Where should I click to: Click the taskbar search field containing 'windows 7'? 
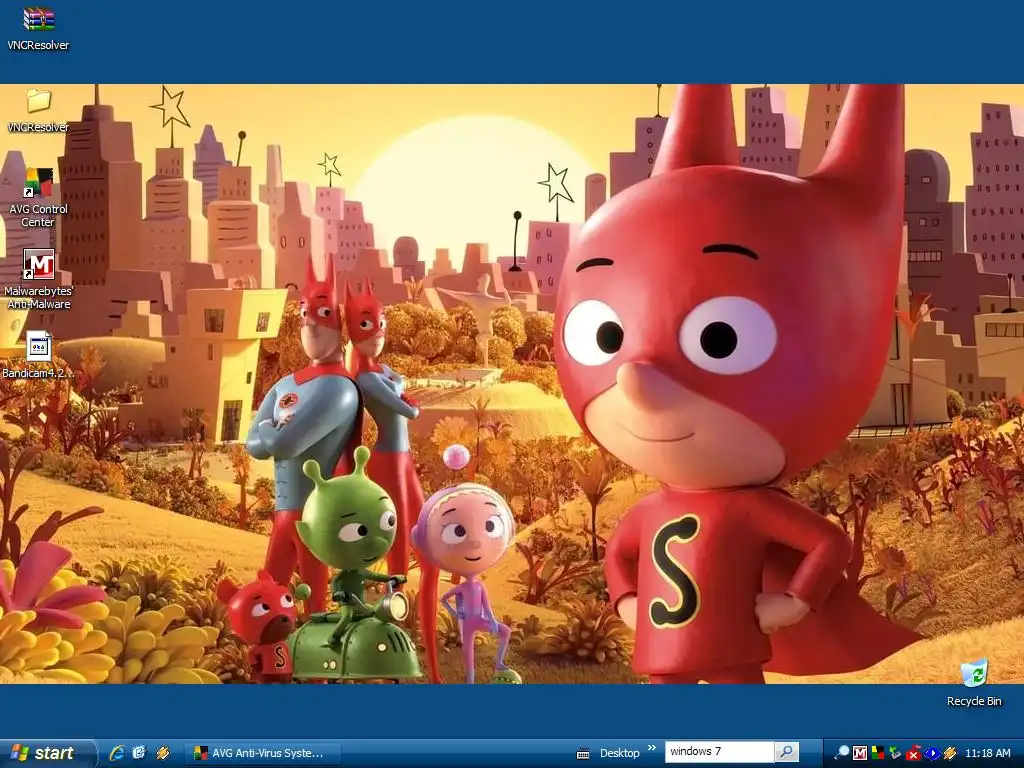(720, 752)
